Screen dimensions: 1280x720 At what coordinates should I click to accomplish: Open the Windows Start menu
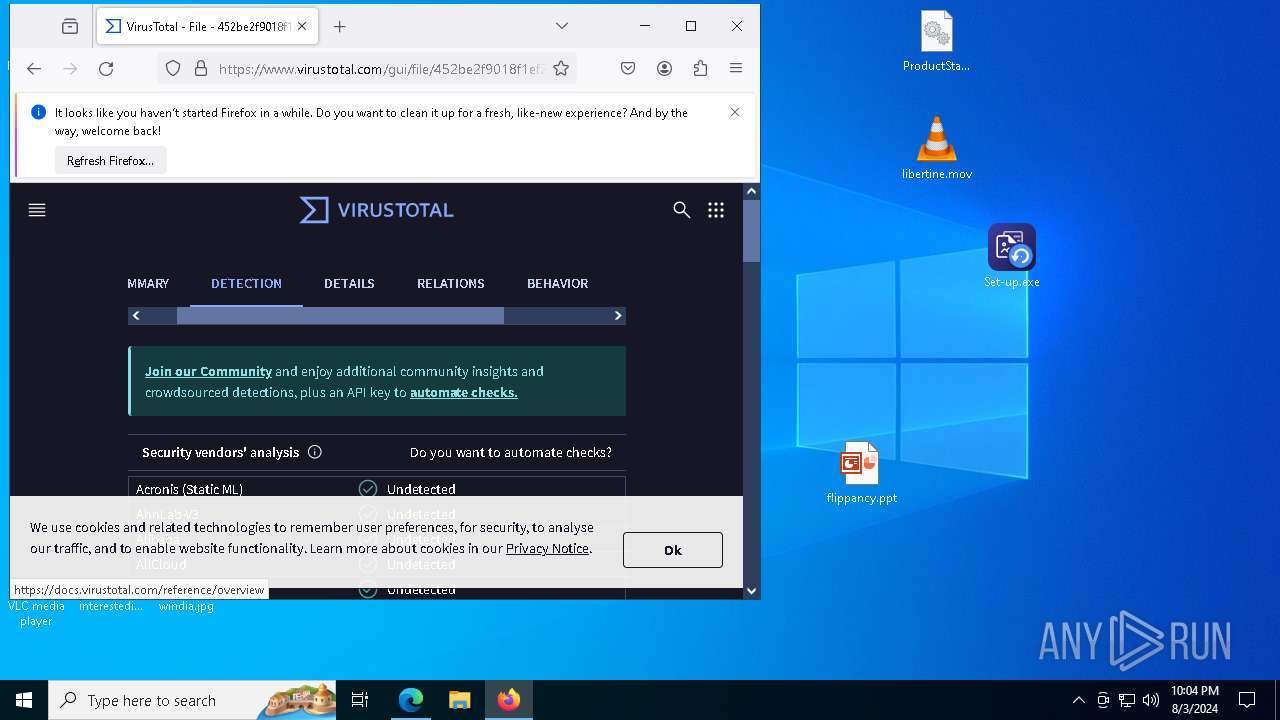(x=24, y=700)
